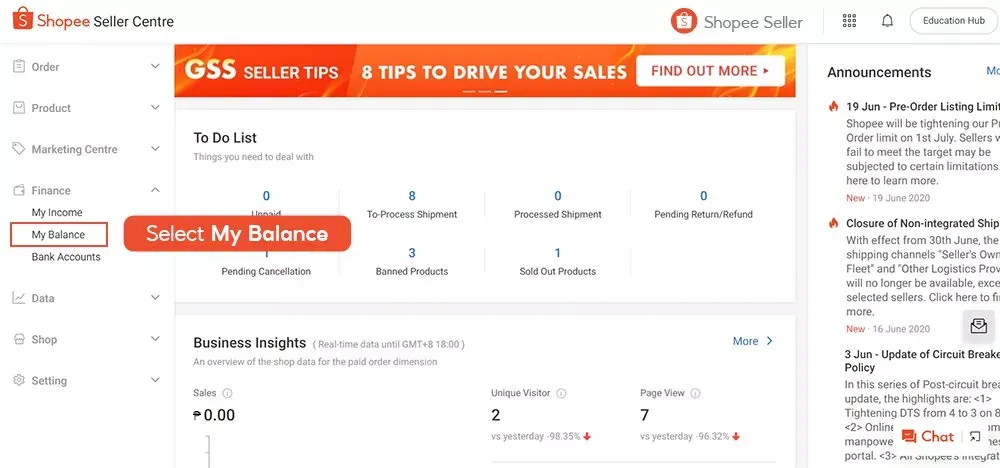Open the mail feedback floating icon
The image size is (1000, 468).
tap(978, 326)
